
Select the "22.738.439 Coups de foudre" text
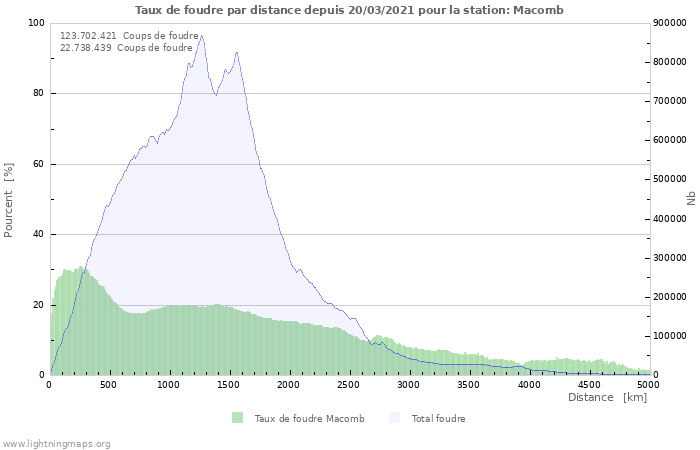126,47
